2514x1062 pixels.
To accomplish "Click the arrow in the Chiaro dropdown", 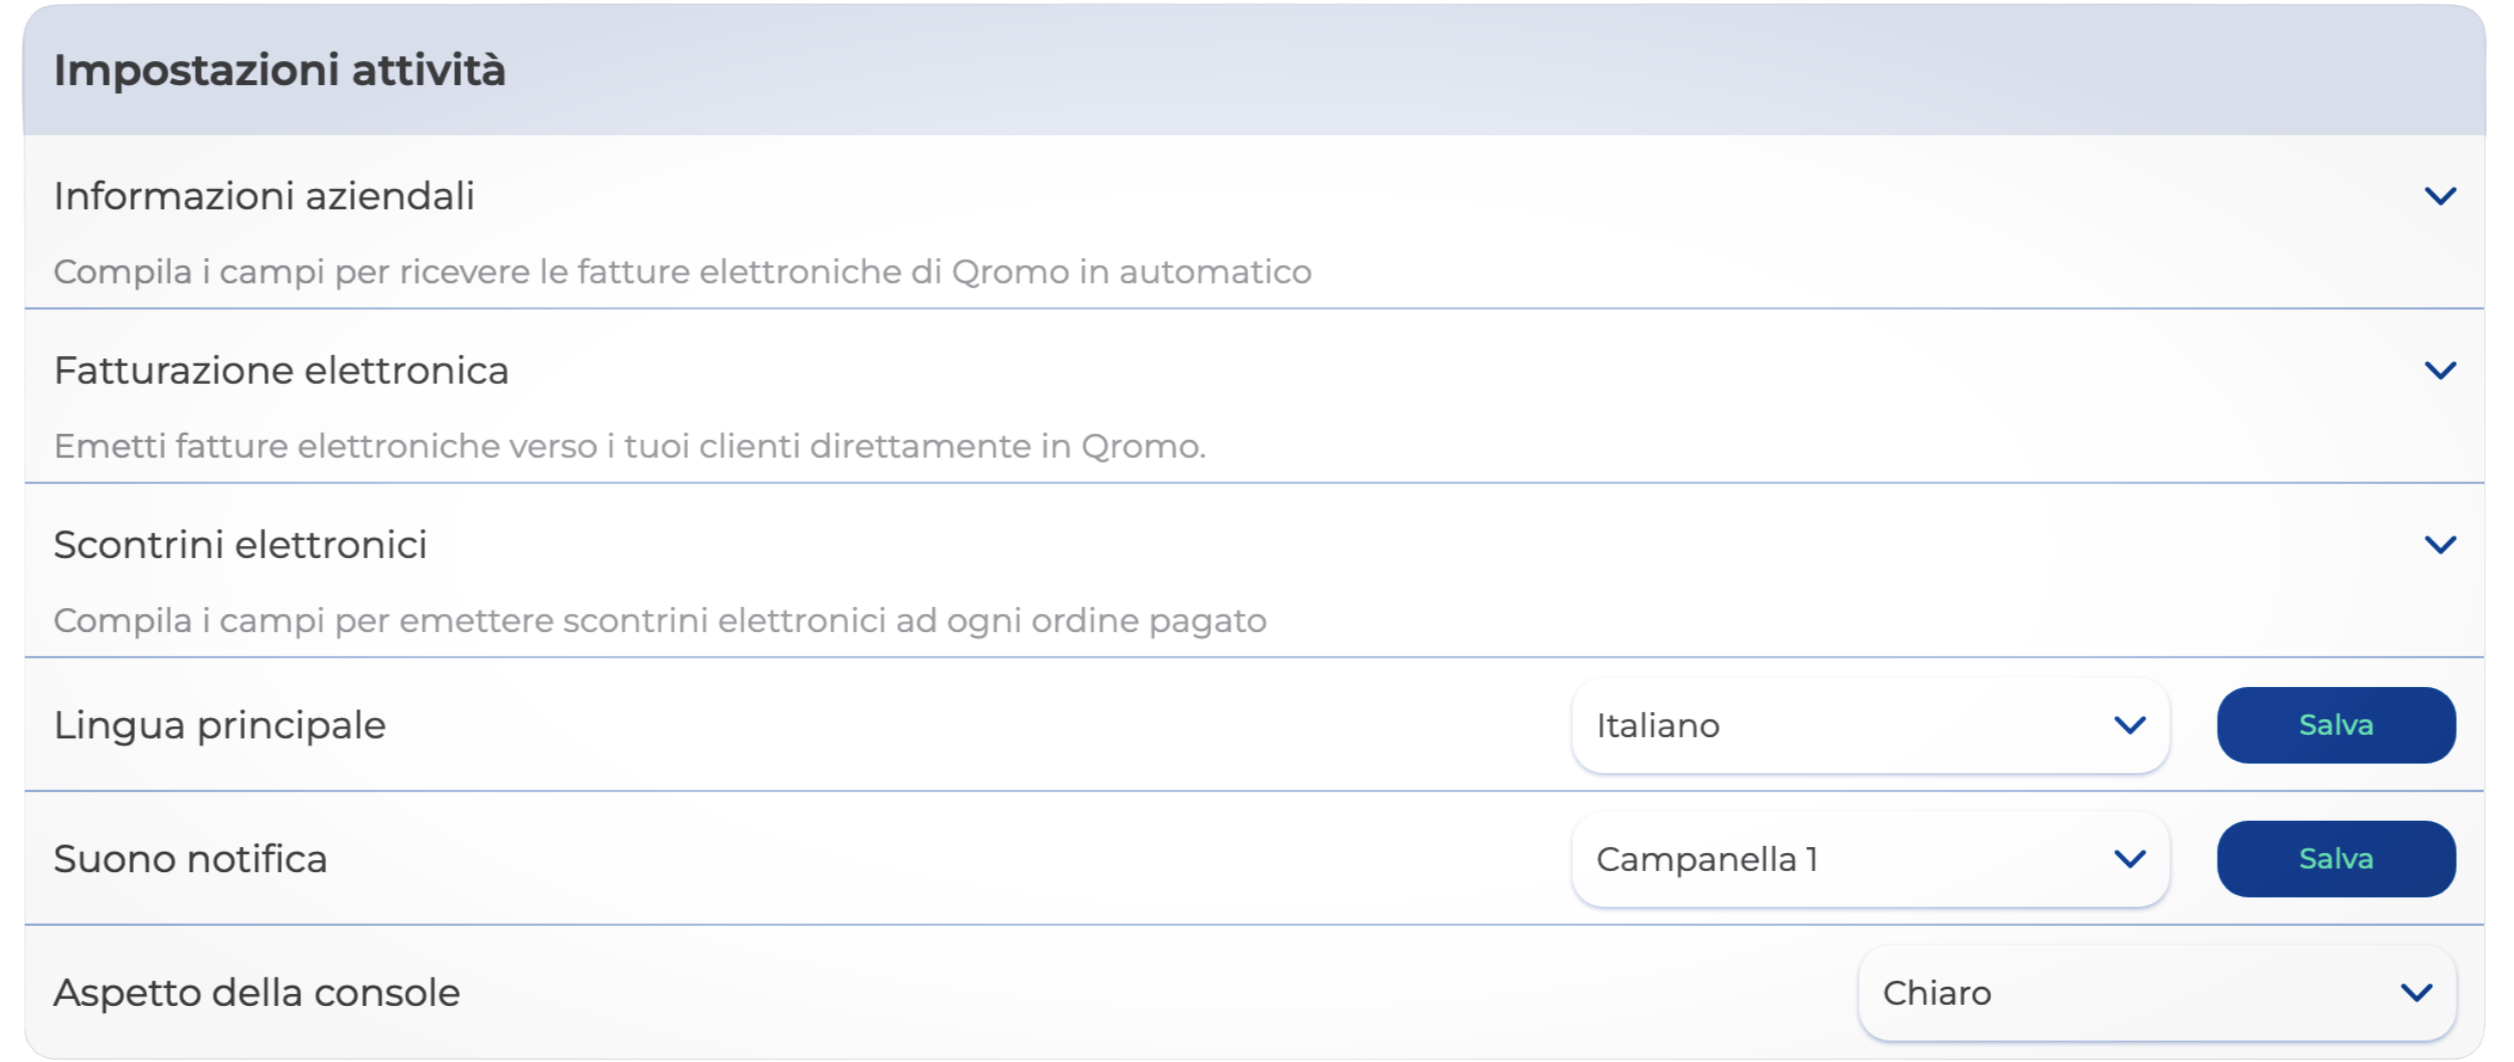I will [x=2416, y=993].
